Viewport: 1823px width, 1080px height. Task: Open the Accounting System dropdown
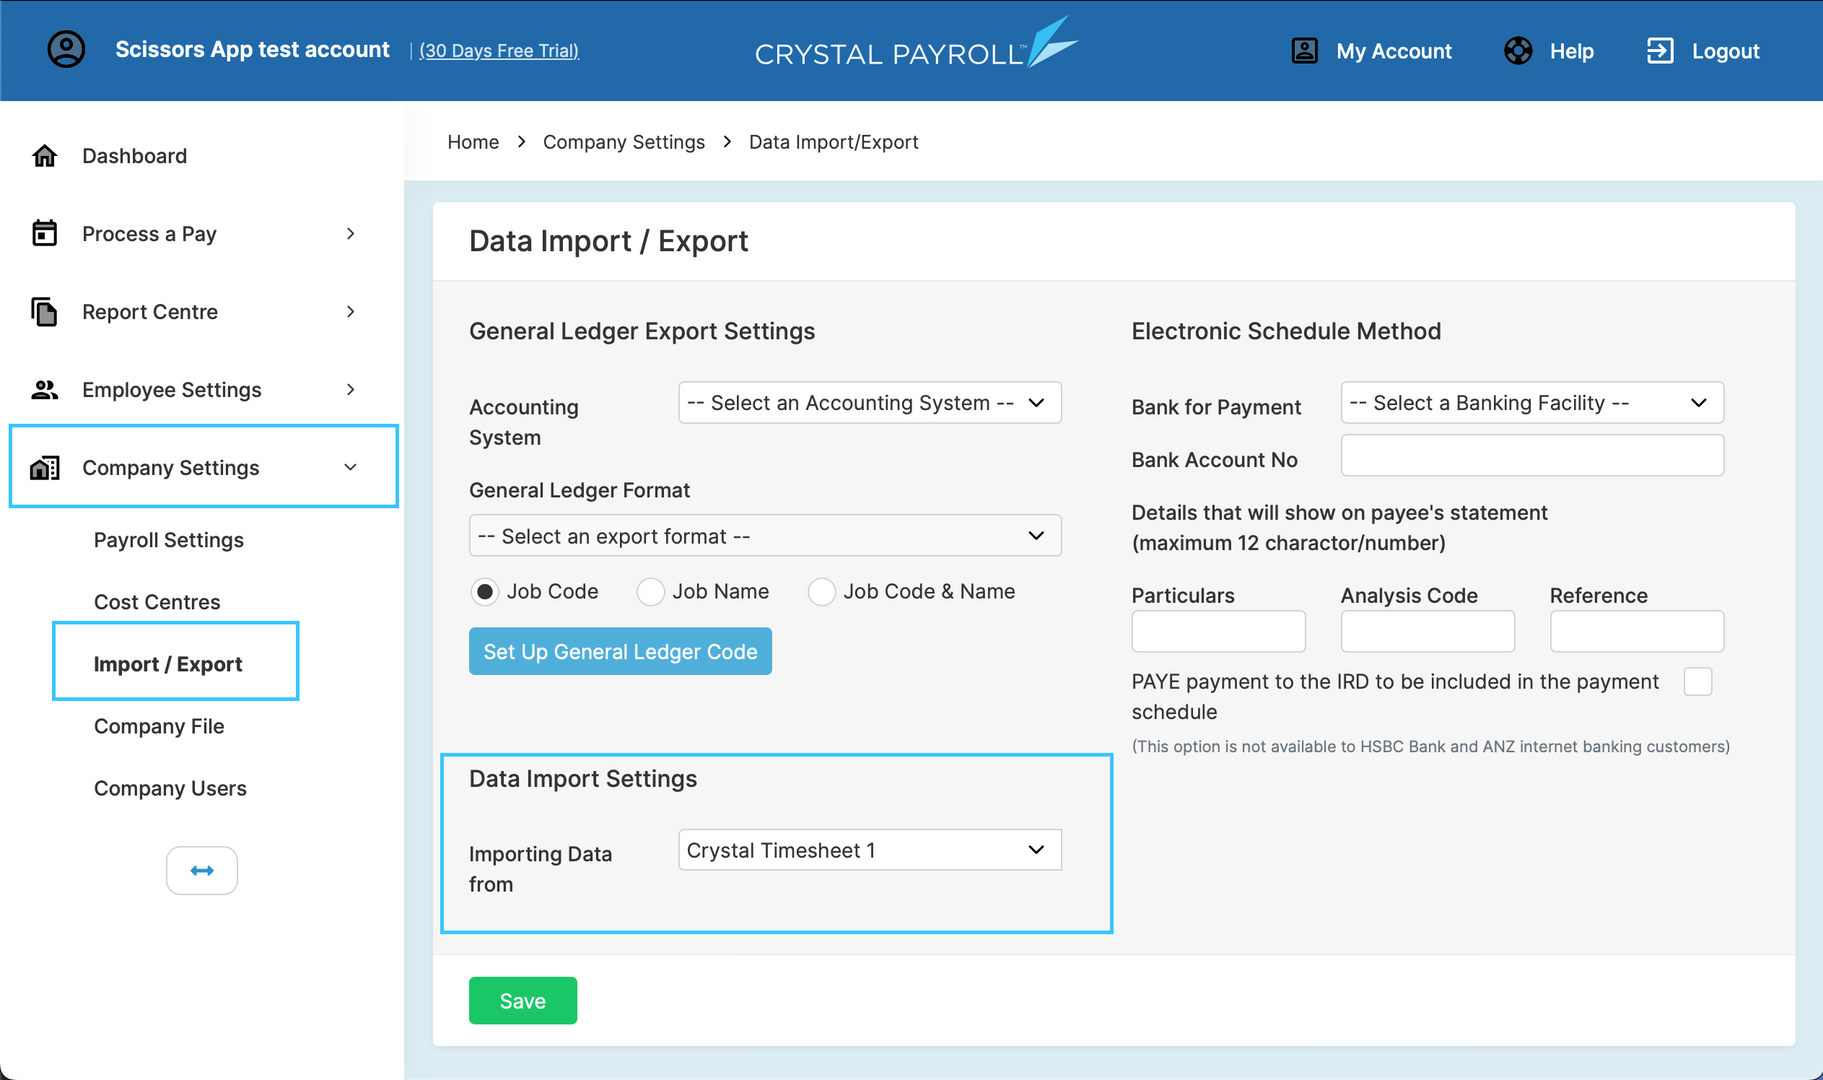coord(870,403)
